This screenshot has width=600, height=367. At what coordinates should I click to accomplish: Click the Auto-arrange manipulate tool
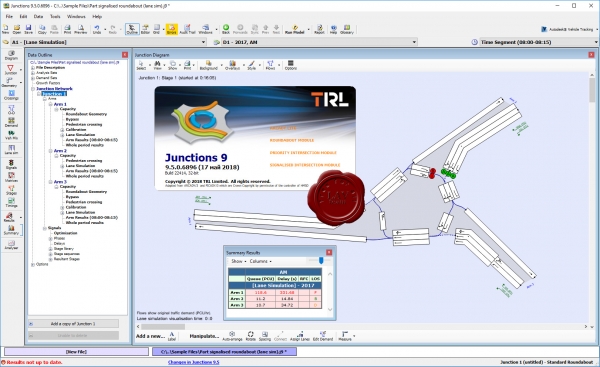(232, 336)
